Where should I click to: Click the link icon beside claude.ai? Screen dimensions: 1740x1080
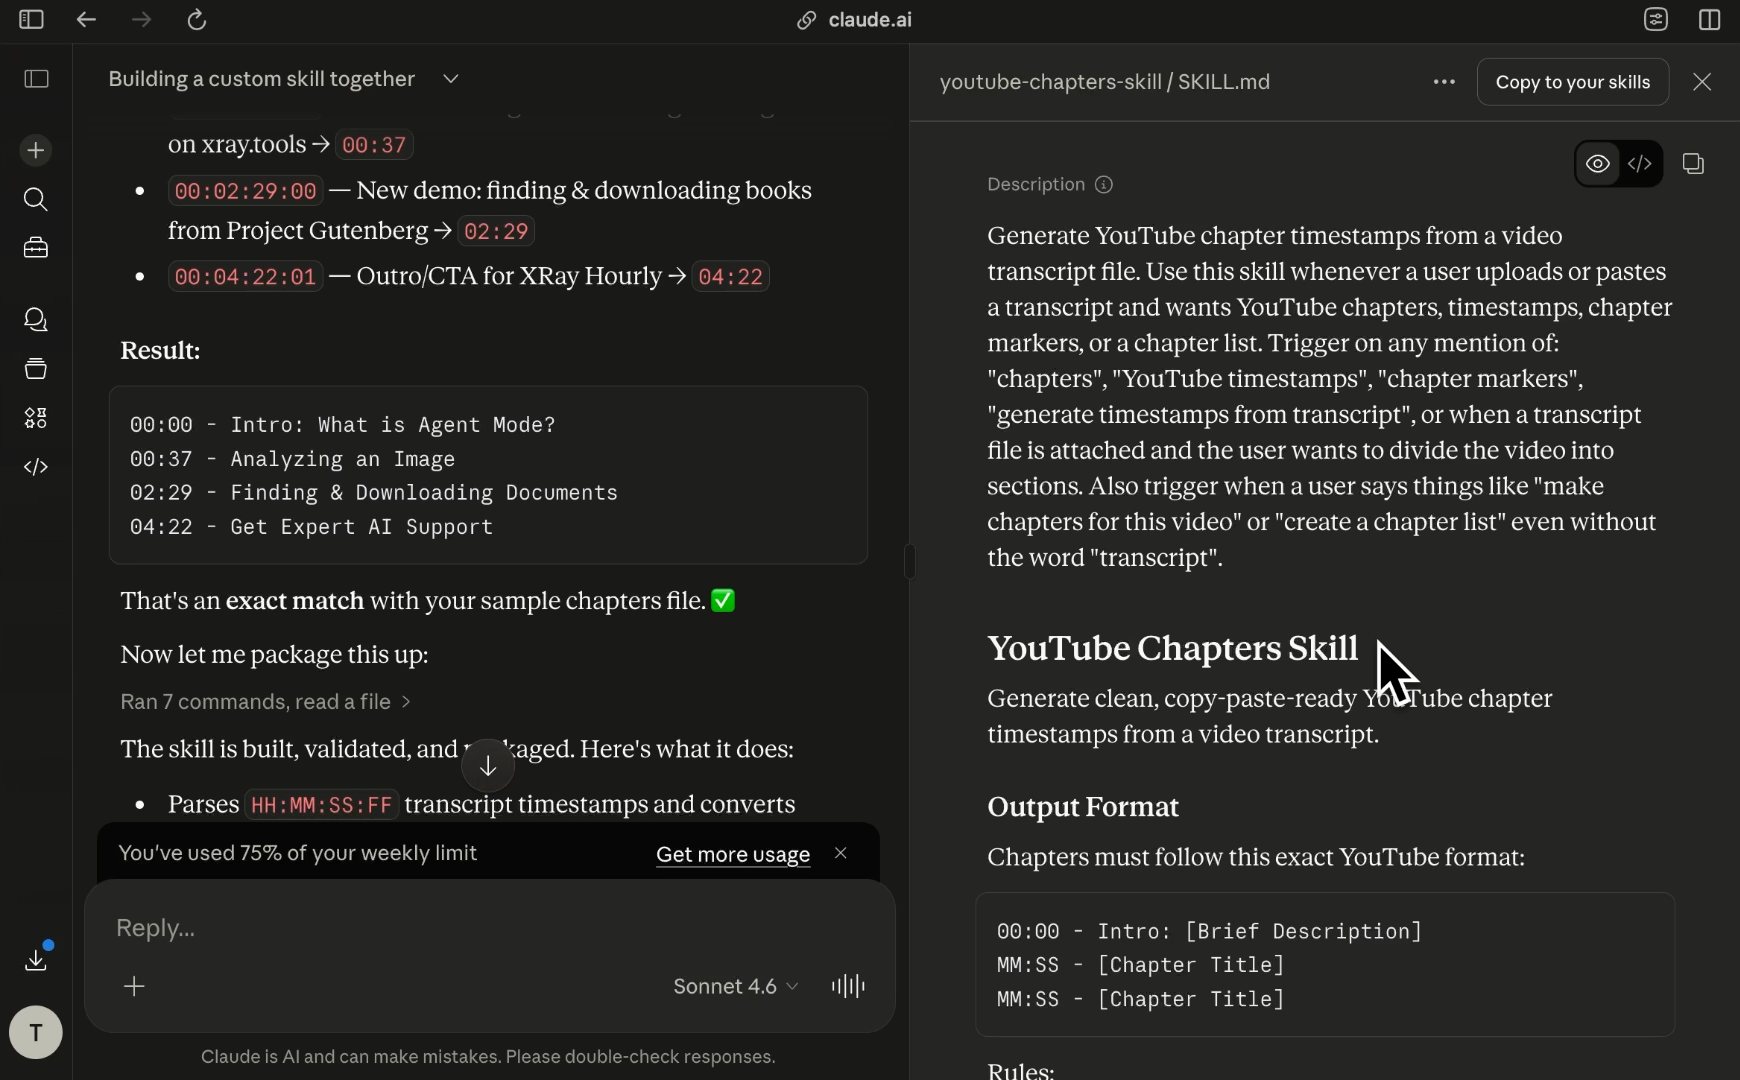(x=806, y=20)
